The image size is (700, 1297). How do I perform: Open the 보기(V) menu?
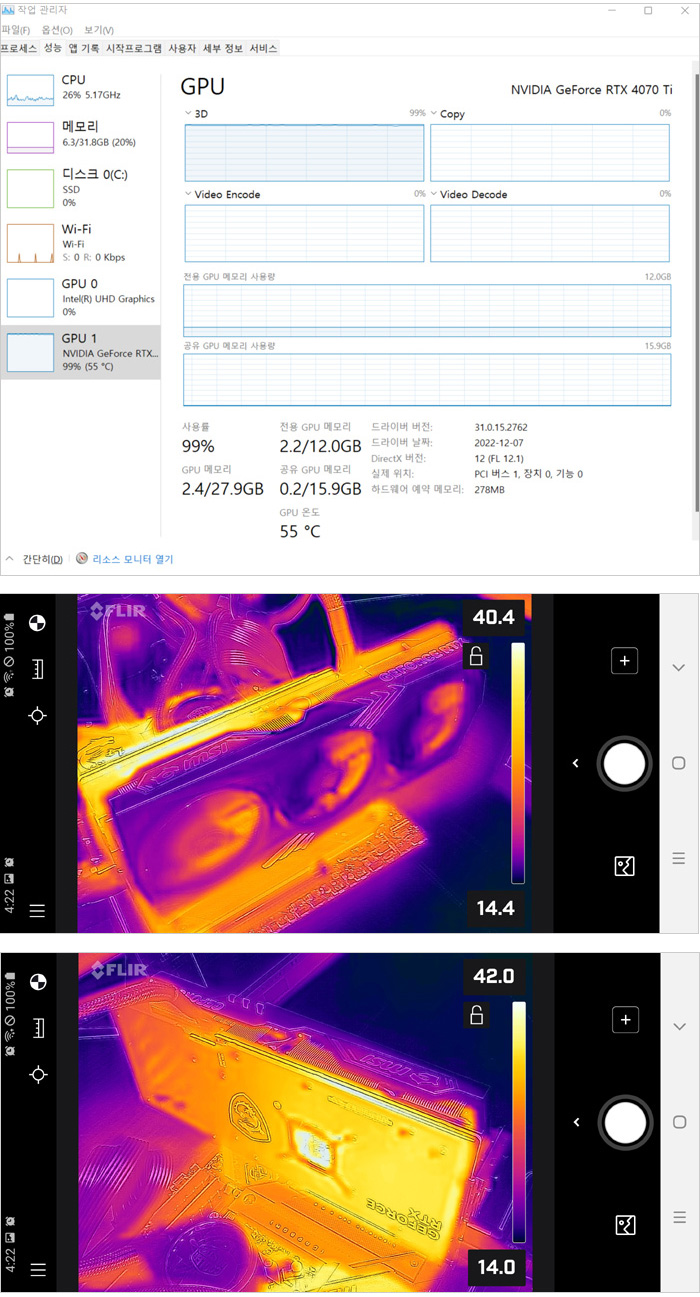pos(98,30)
